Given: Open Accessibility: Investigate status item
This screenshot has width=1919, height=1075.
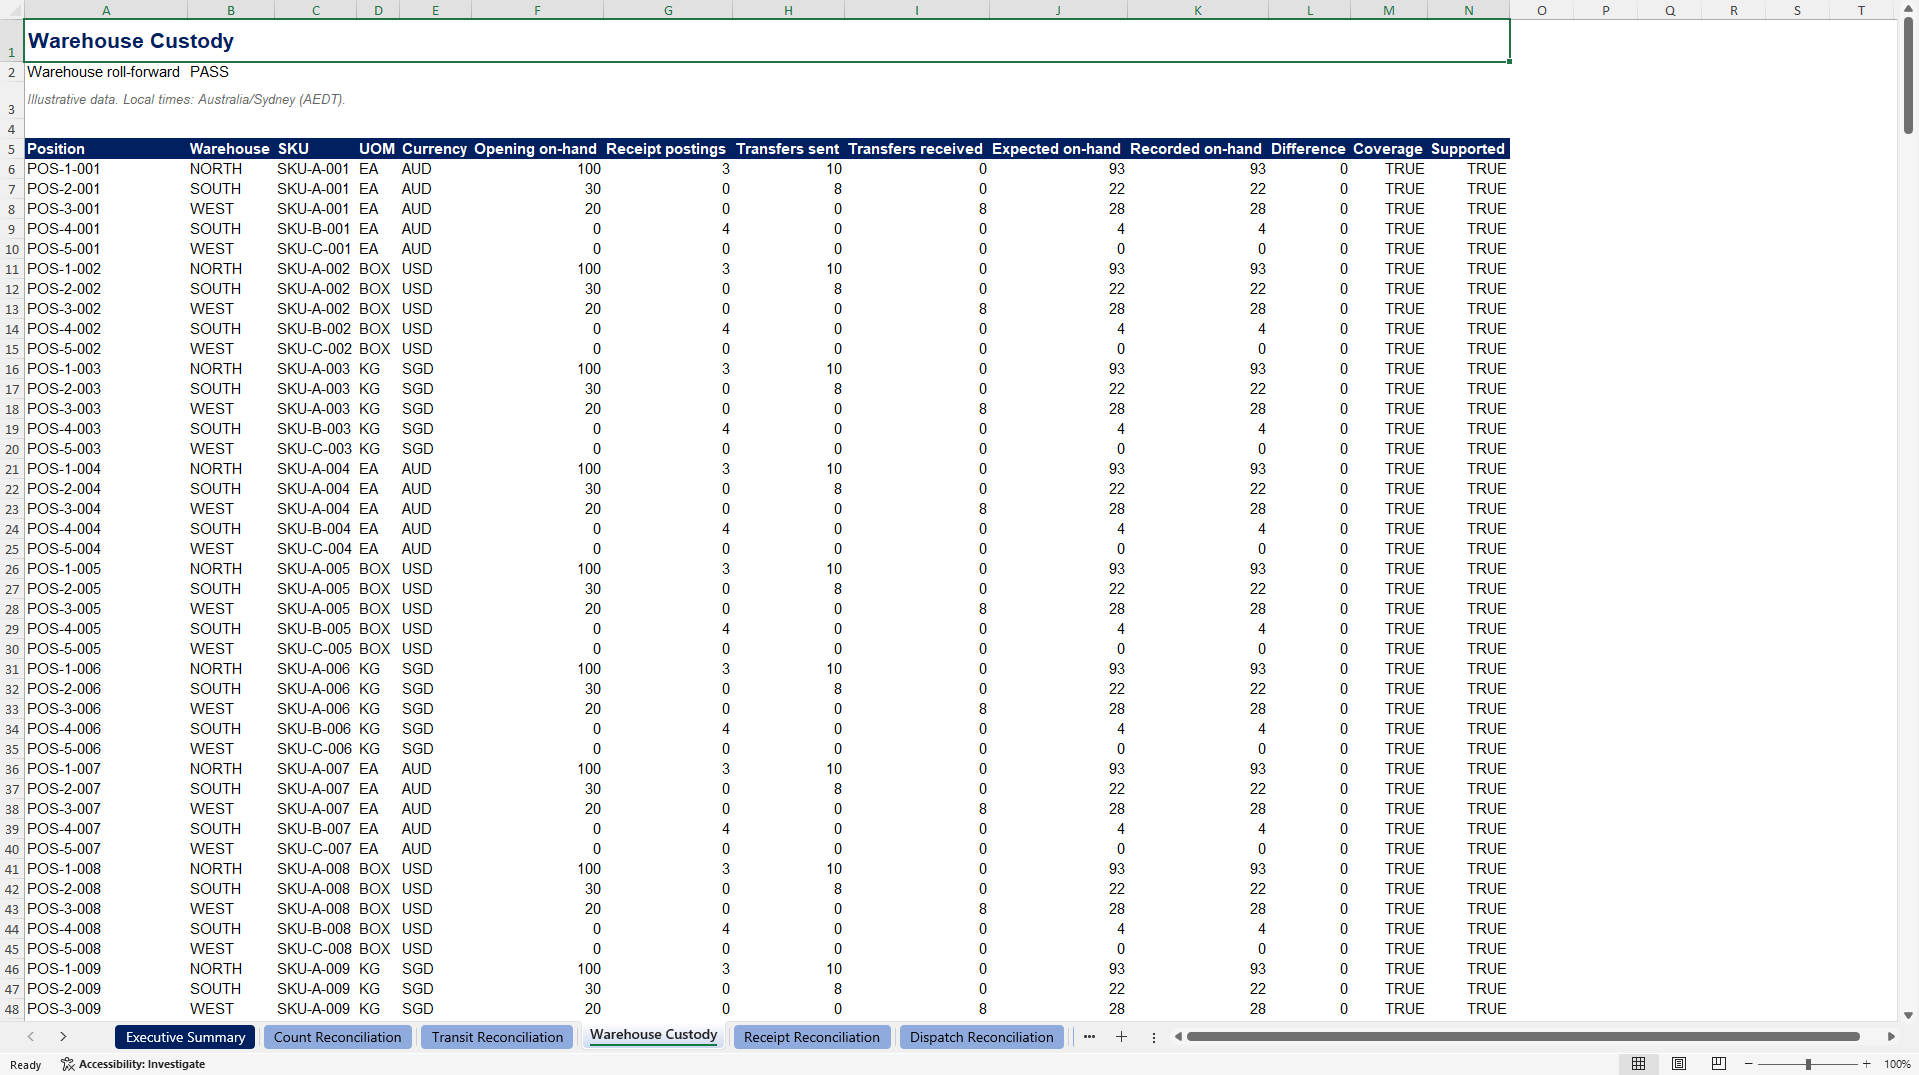Looking at the screenshot, I should [x=133, y=1064].
